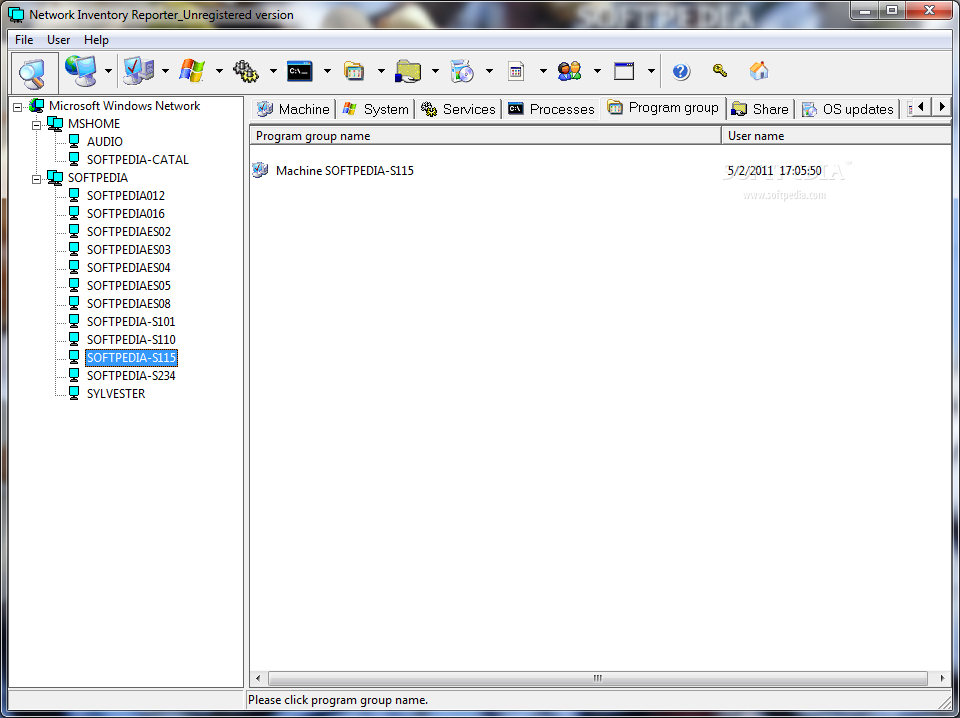Collapse the MSHOME workgroup node
Image resolution: width=960 pixels, height=718 pixels.
tap(37, 124)
